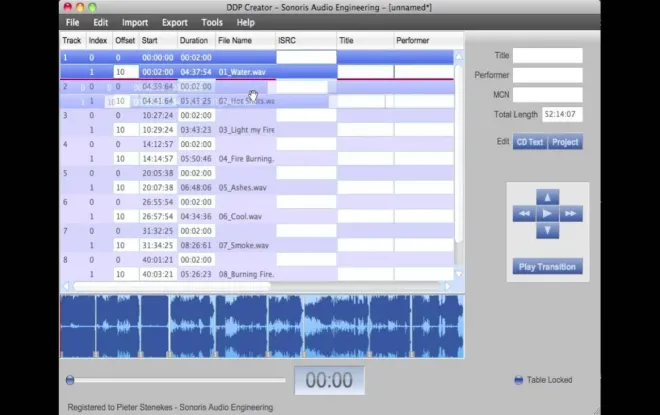Image resolution: width=660 pixels, height=415 pixels.
Task: Select file name 05_Ashes.wav
Action: pos(242,187)
